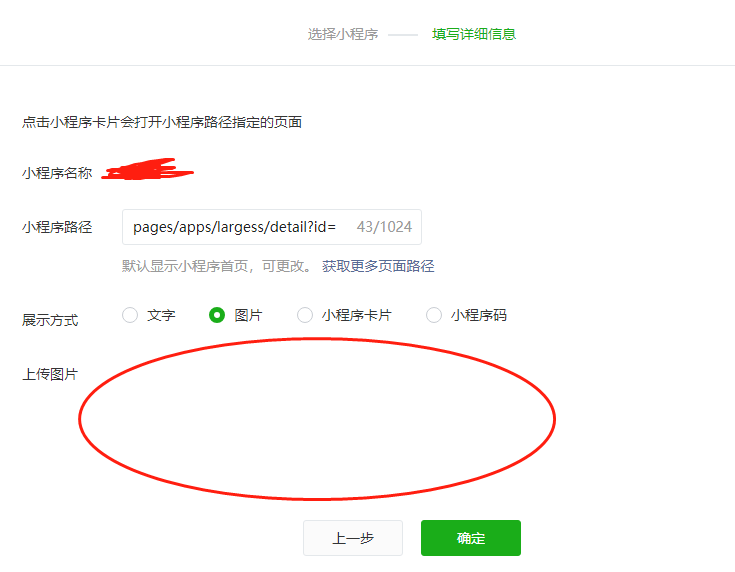
Task: Select the 图片 display radio button
Action: [217, 315]
